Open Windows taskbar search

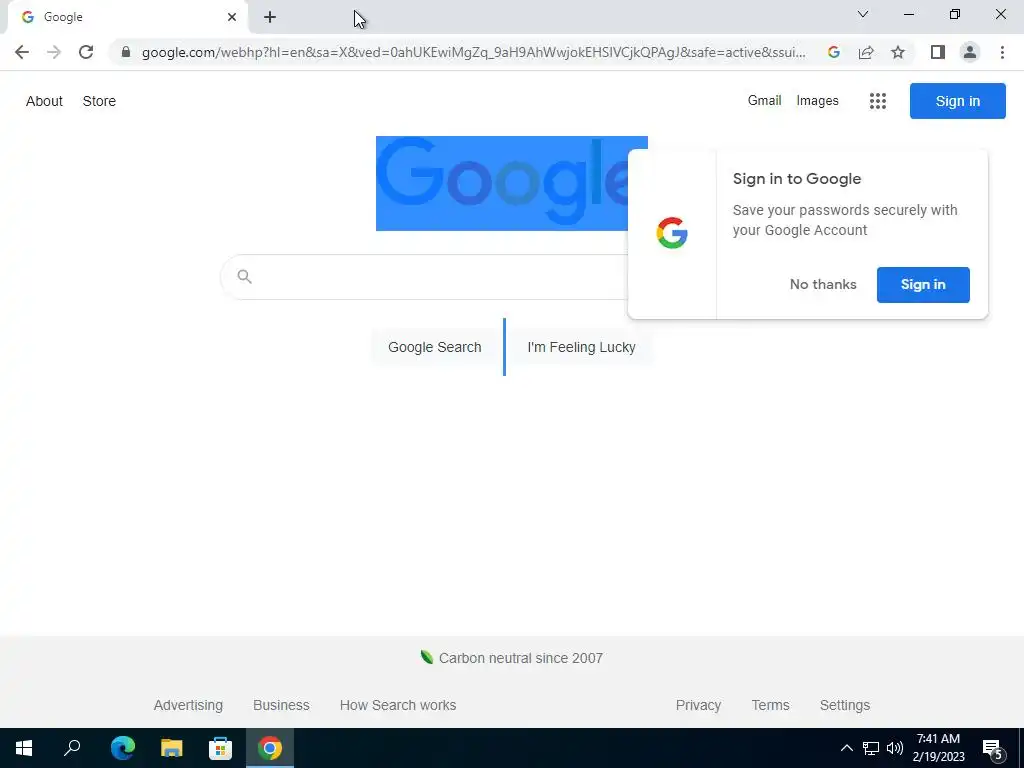[72, 748]
